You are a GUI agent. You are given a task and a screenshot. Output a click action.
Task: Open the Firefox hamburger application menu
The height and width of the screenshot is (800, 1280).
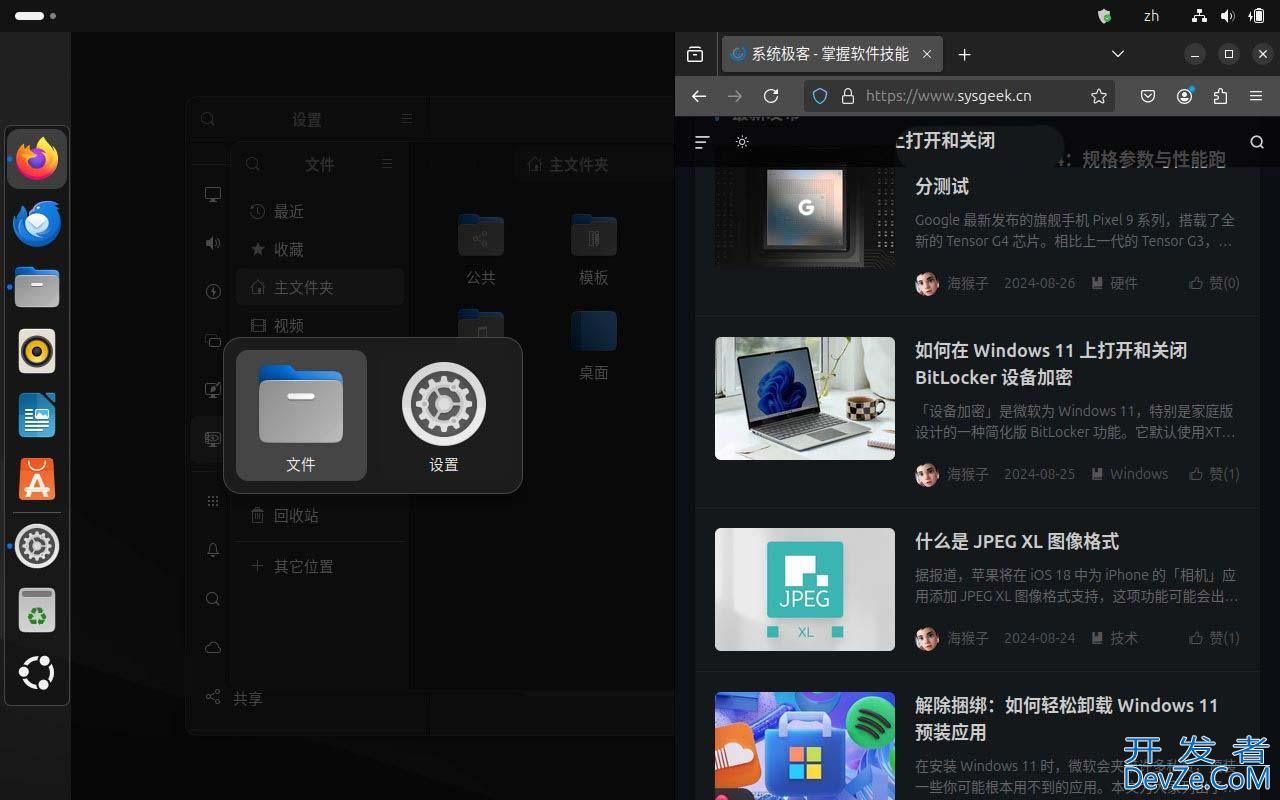click(1256, 96)
